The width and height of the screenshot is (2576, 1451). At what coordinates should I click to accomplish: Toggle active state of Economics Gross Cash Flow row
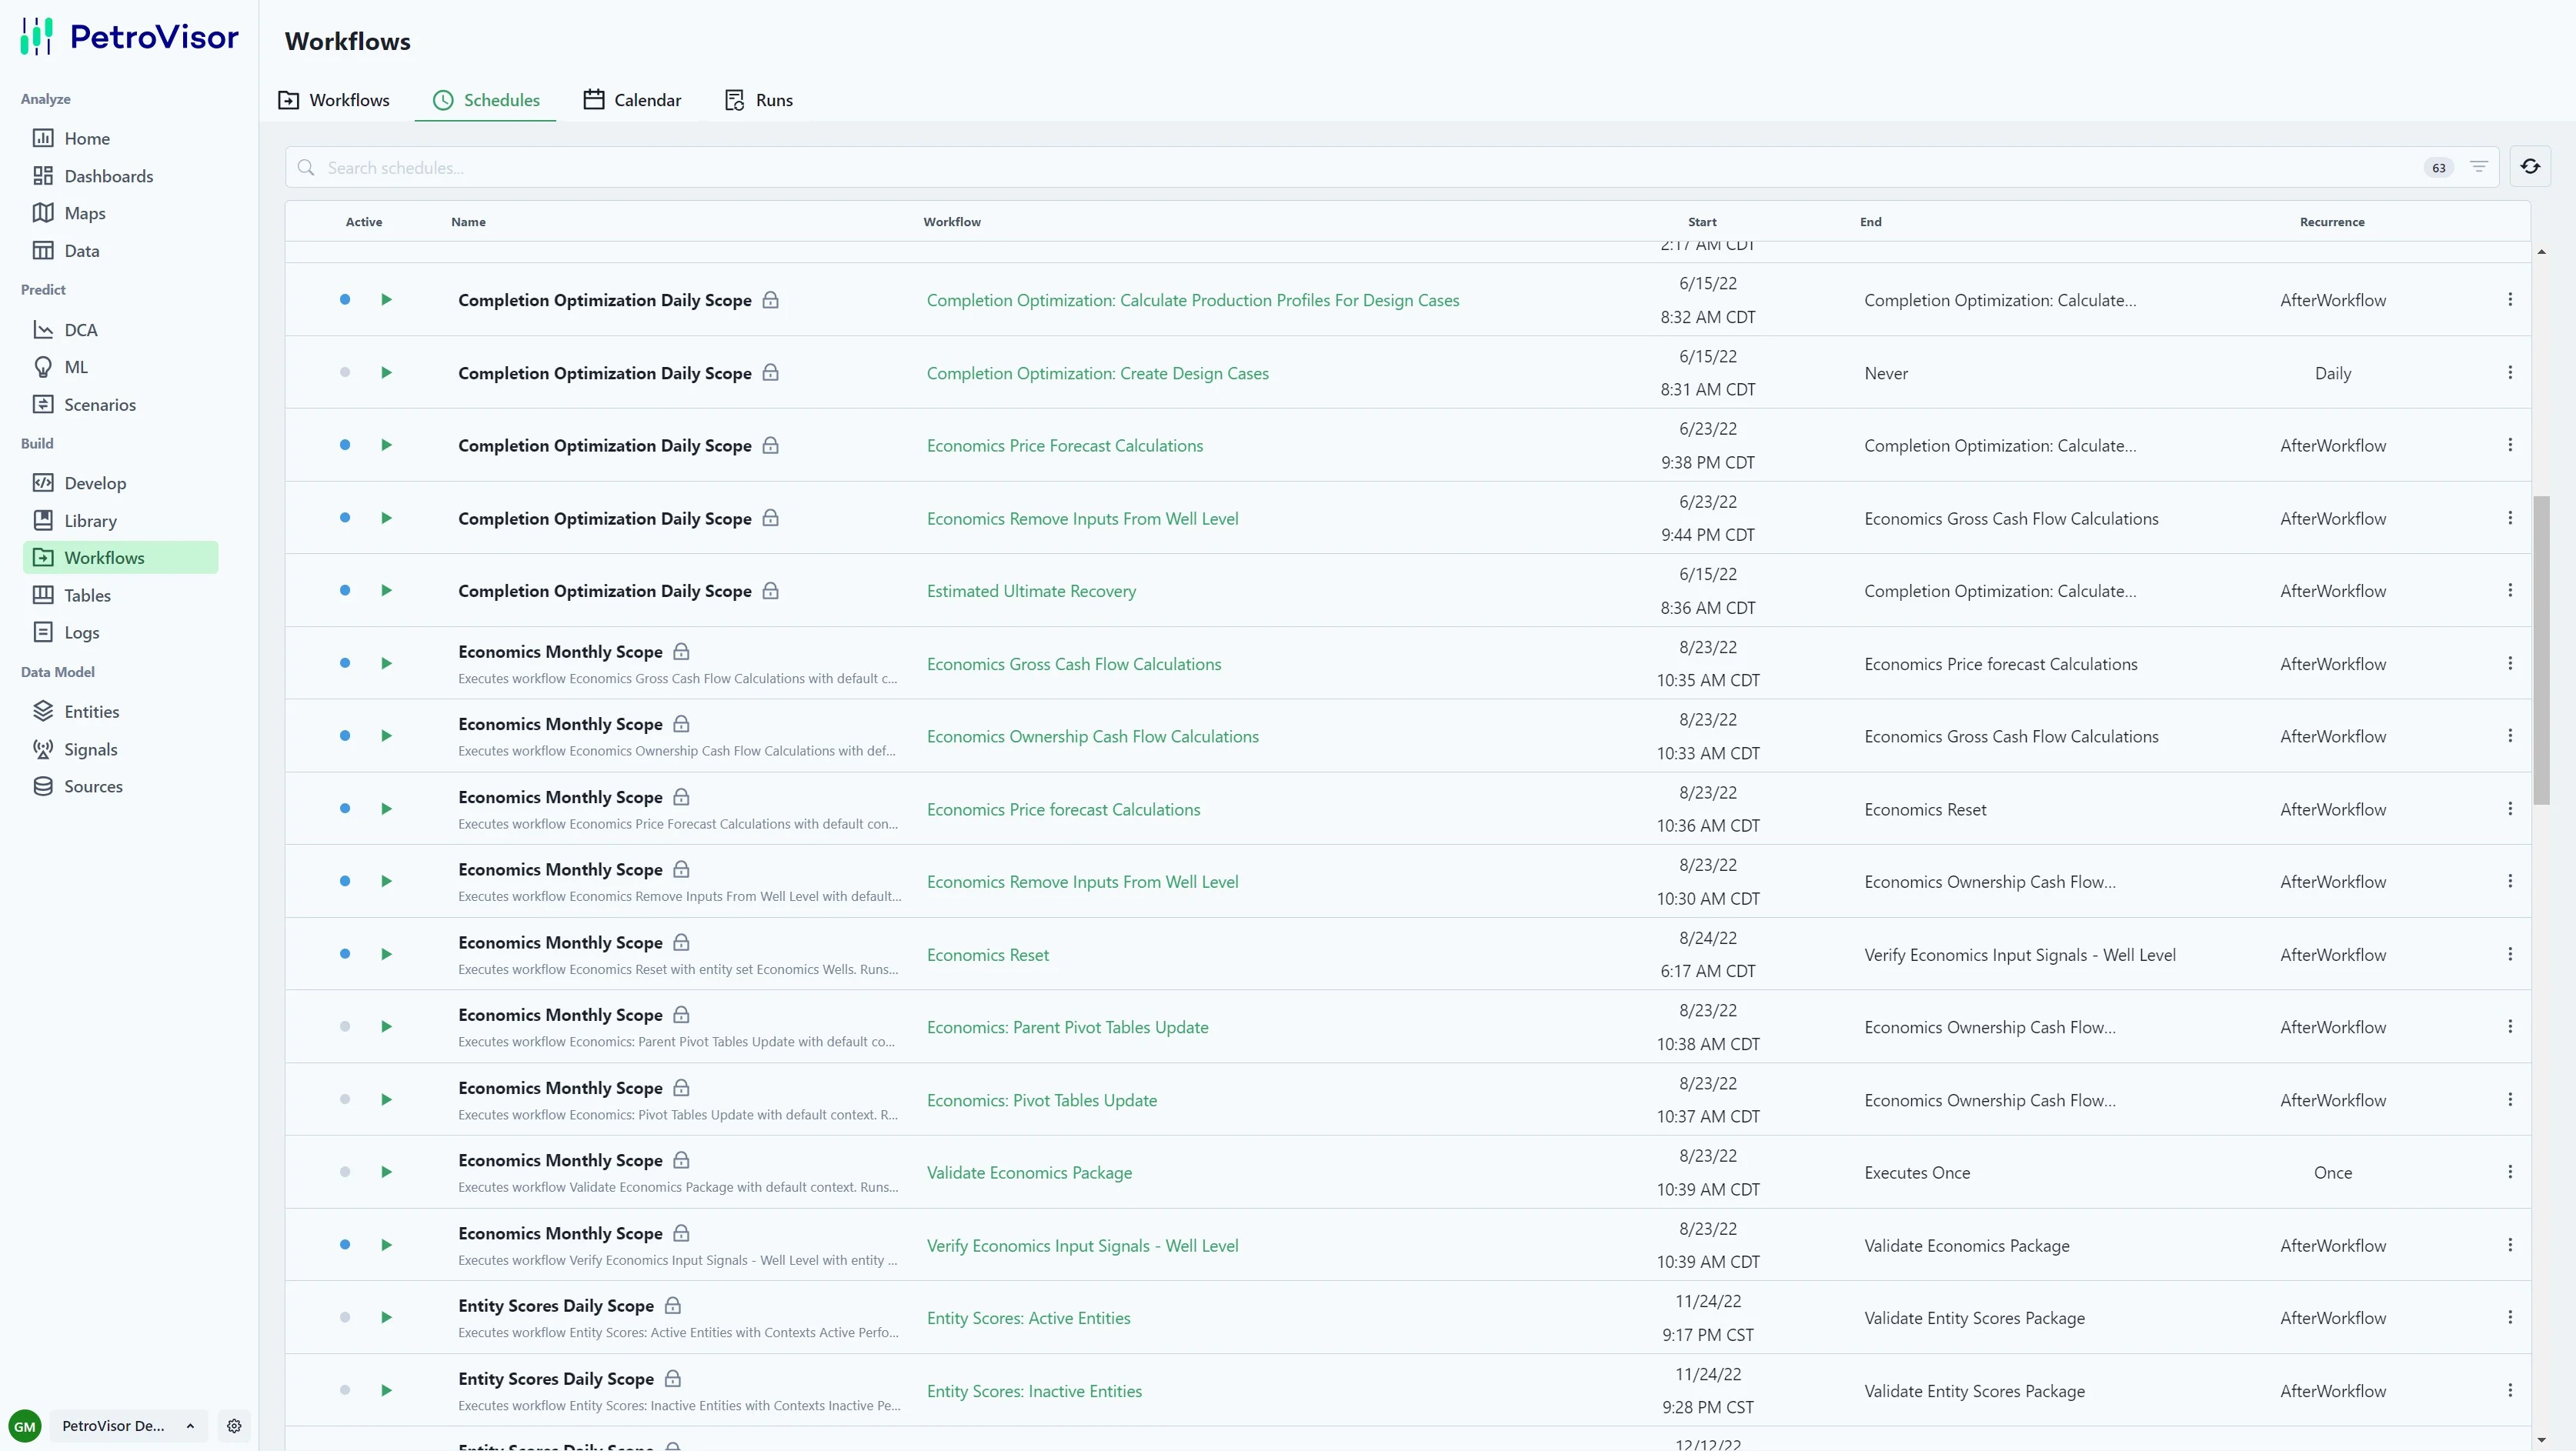point(345,663)
